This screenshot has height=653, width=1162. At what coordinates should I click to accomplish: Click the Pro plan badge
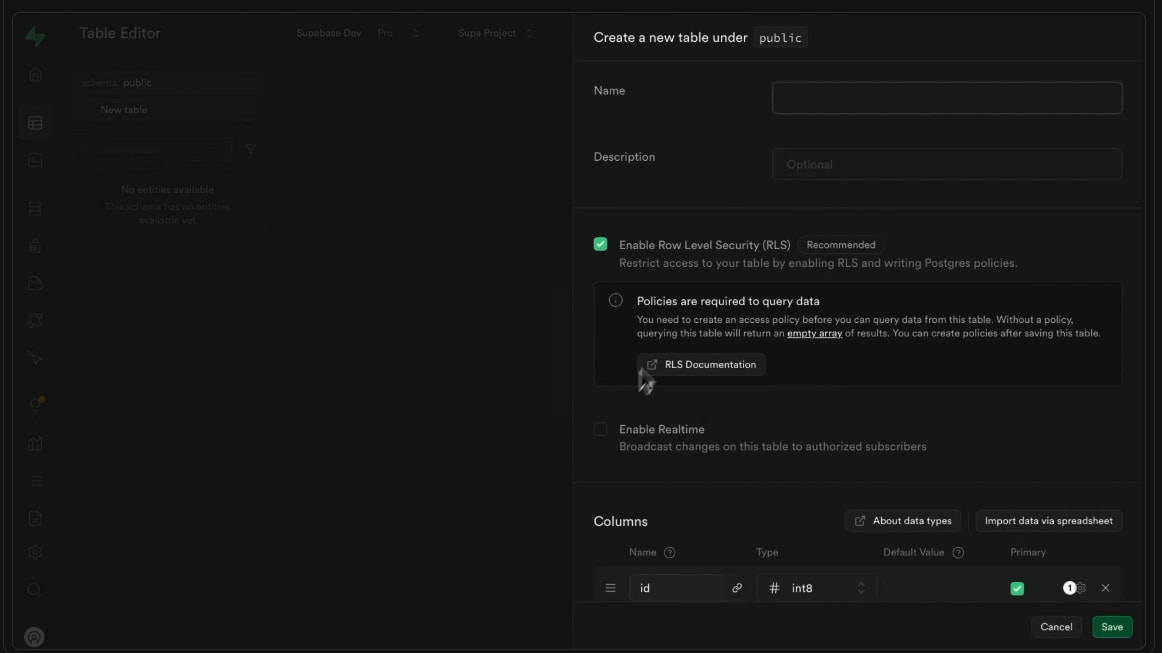point(385,33)
